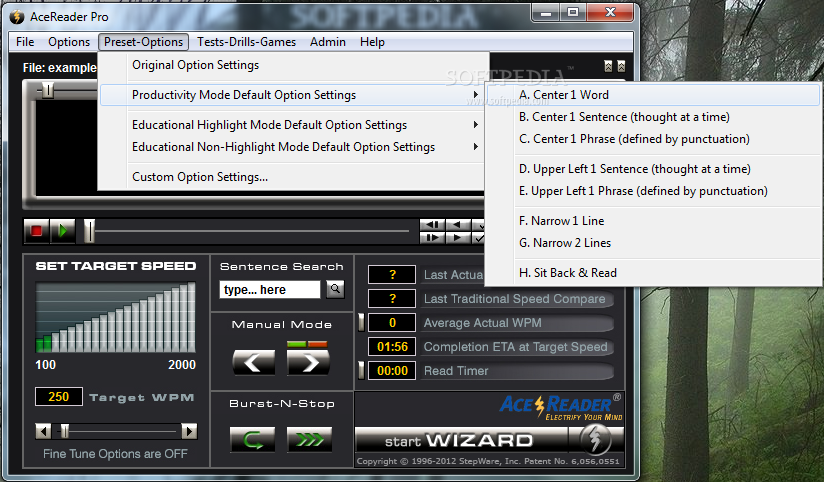Click the step-forward-and-pause transport icon
This screenshot has width=824, height=482.
tap(432, 238)
